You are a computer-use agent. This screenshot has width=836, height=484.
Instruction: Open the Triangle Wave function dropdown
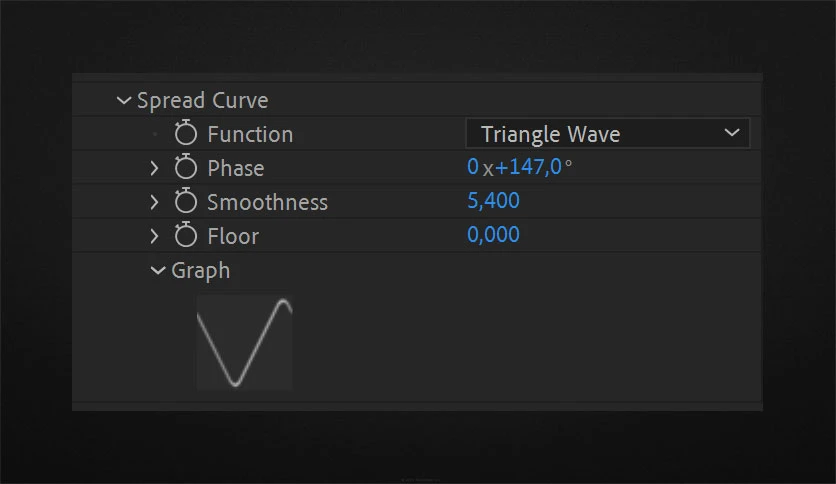click(x=607, y=133)
